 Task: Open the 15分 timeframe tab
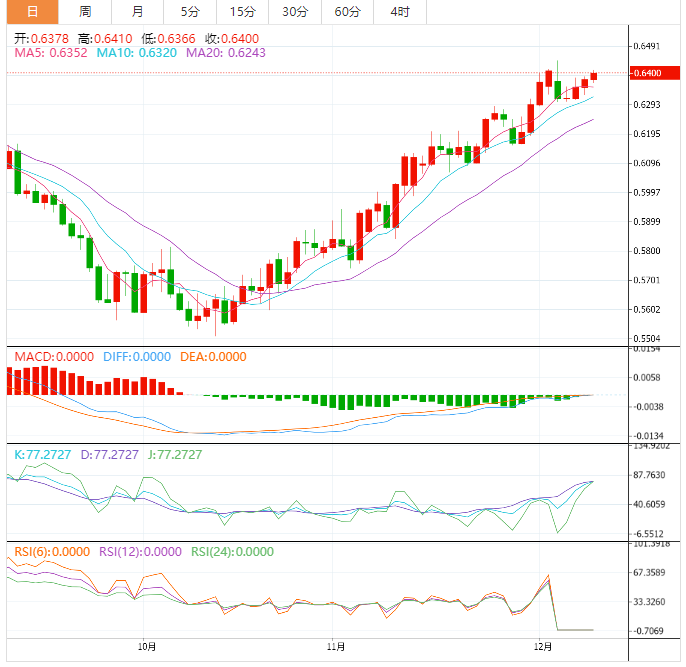[x=242, y=11]
